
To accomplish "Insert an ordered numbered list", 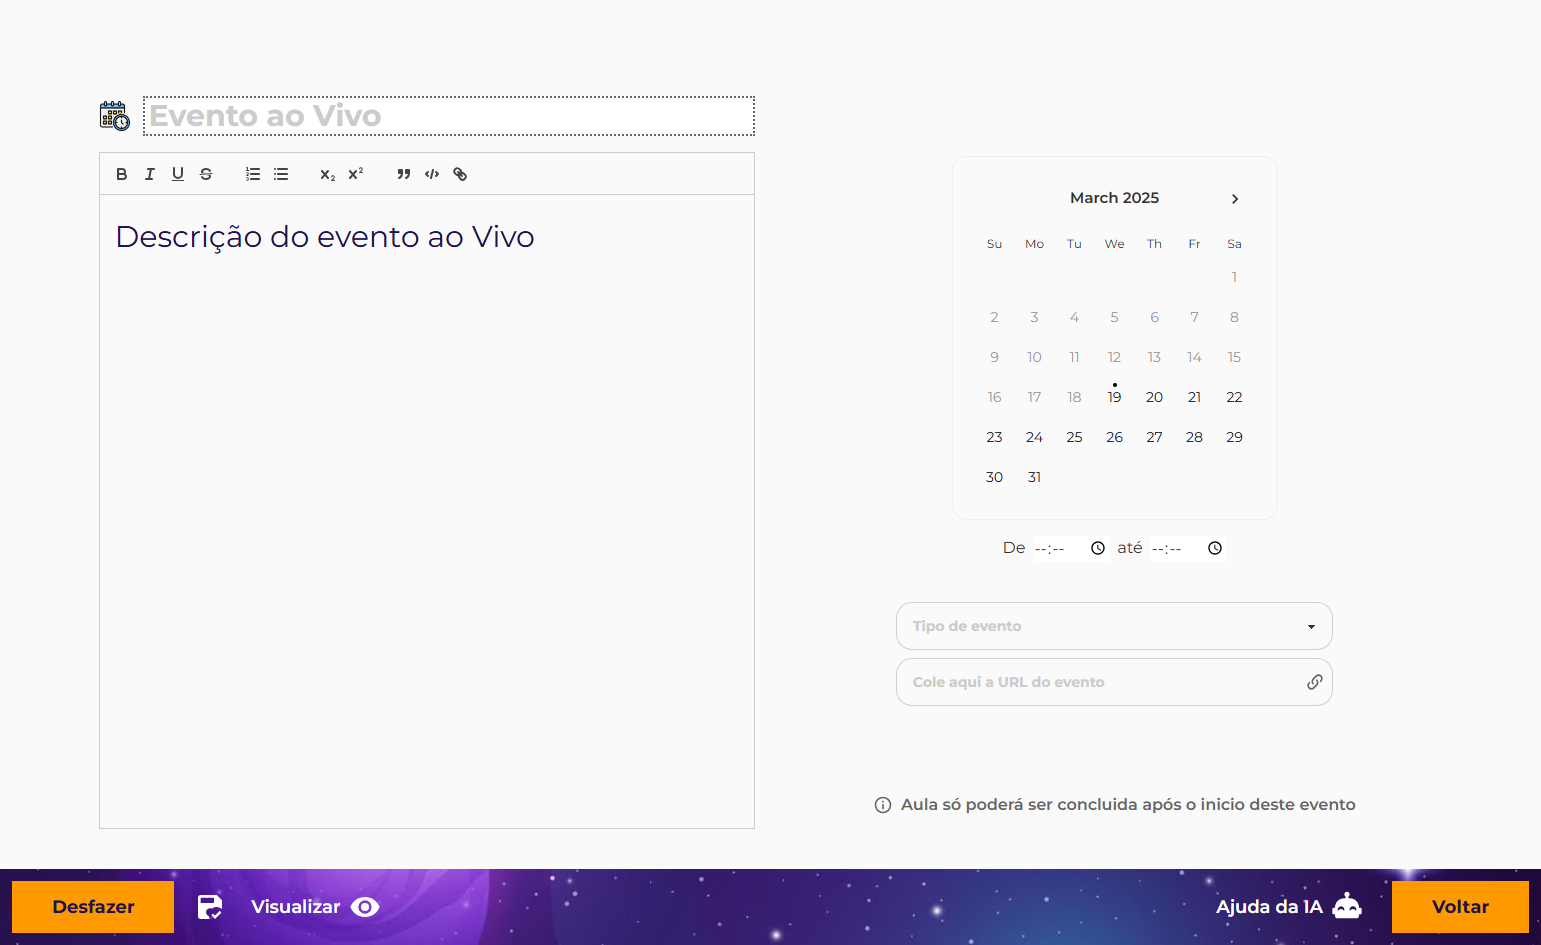I will [x=253, y=174].
